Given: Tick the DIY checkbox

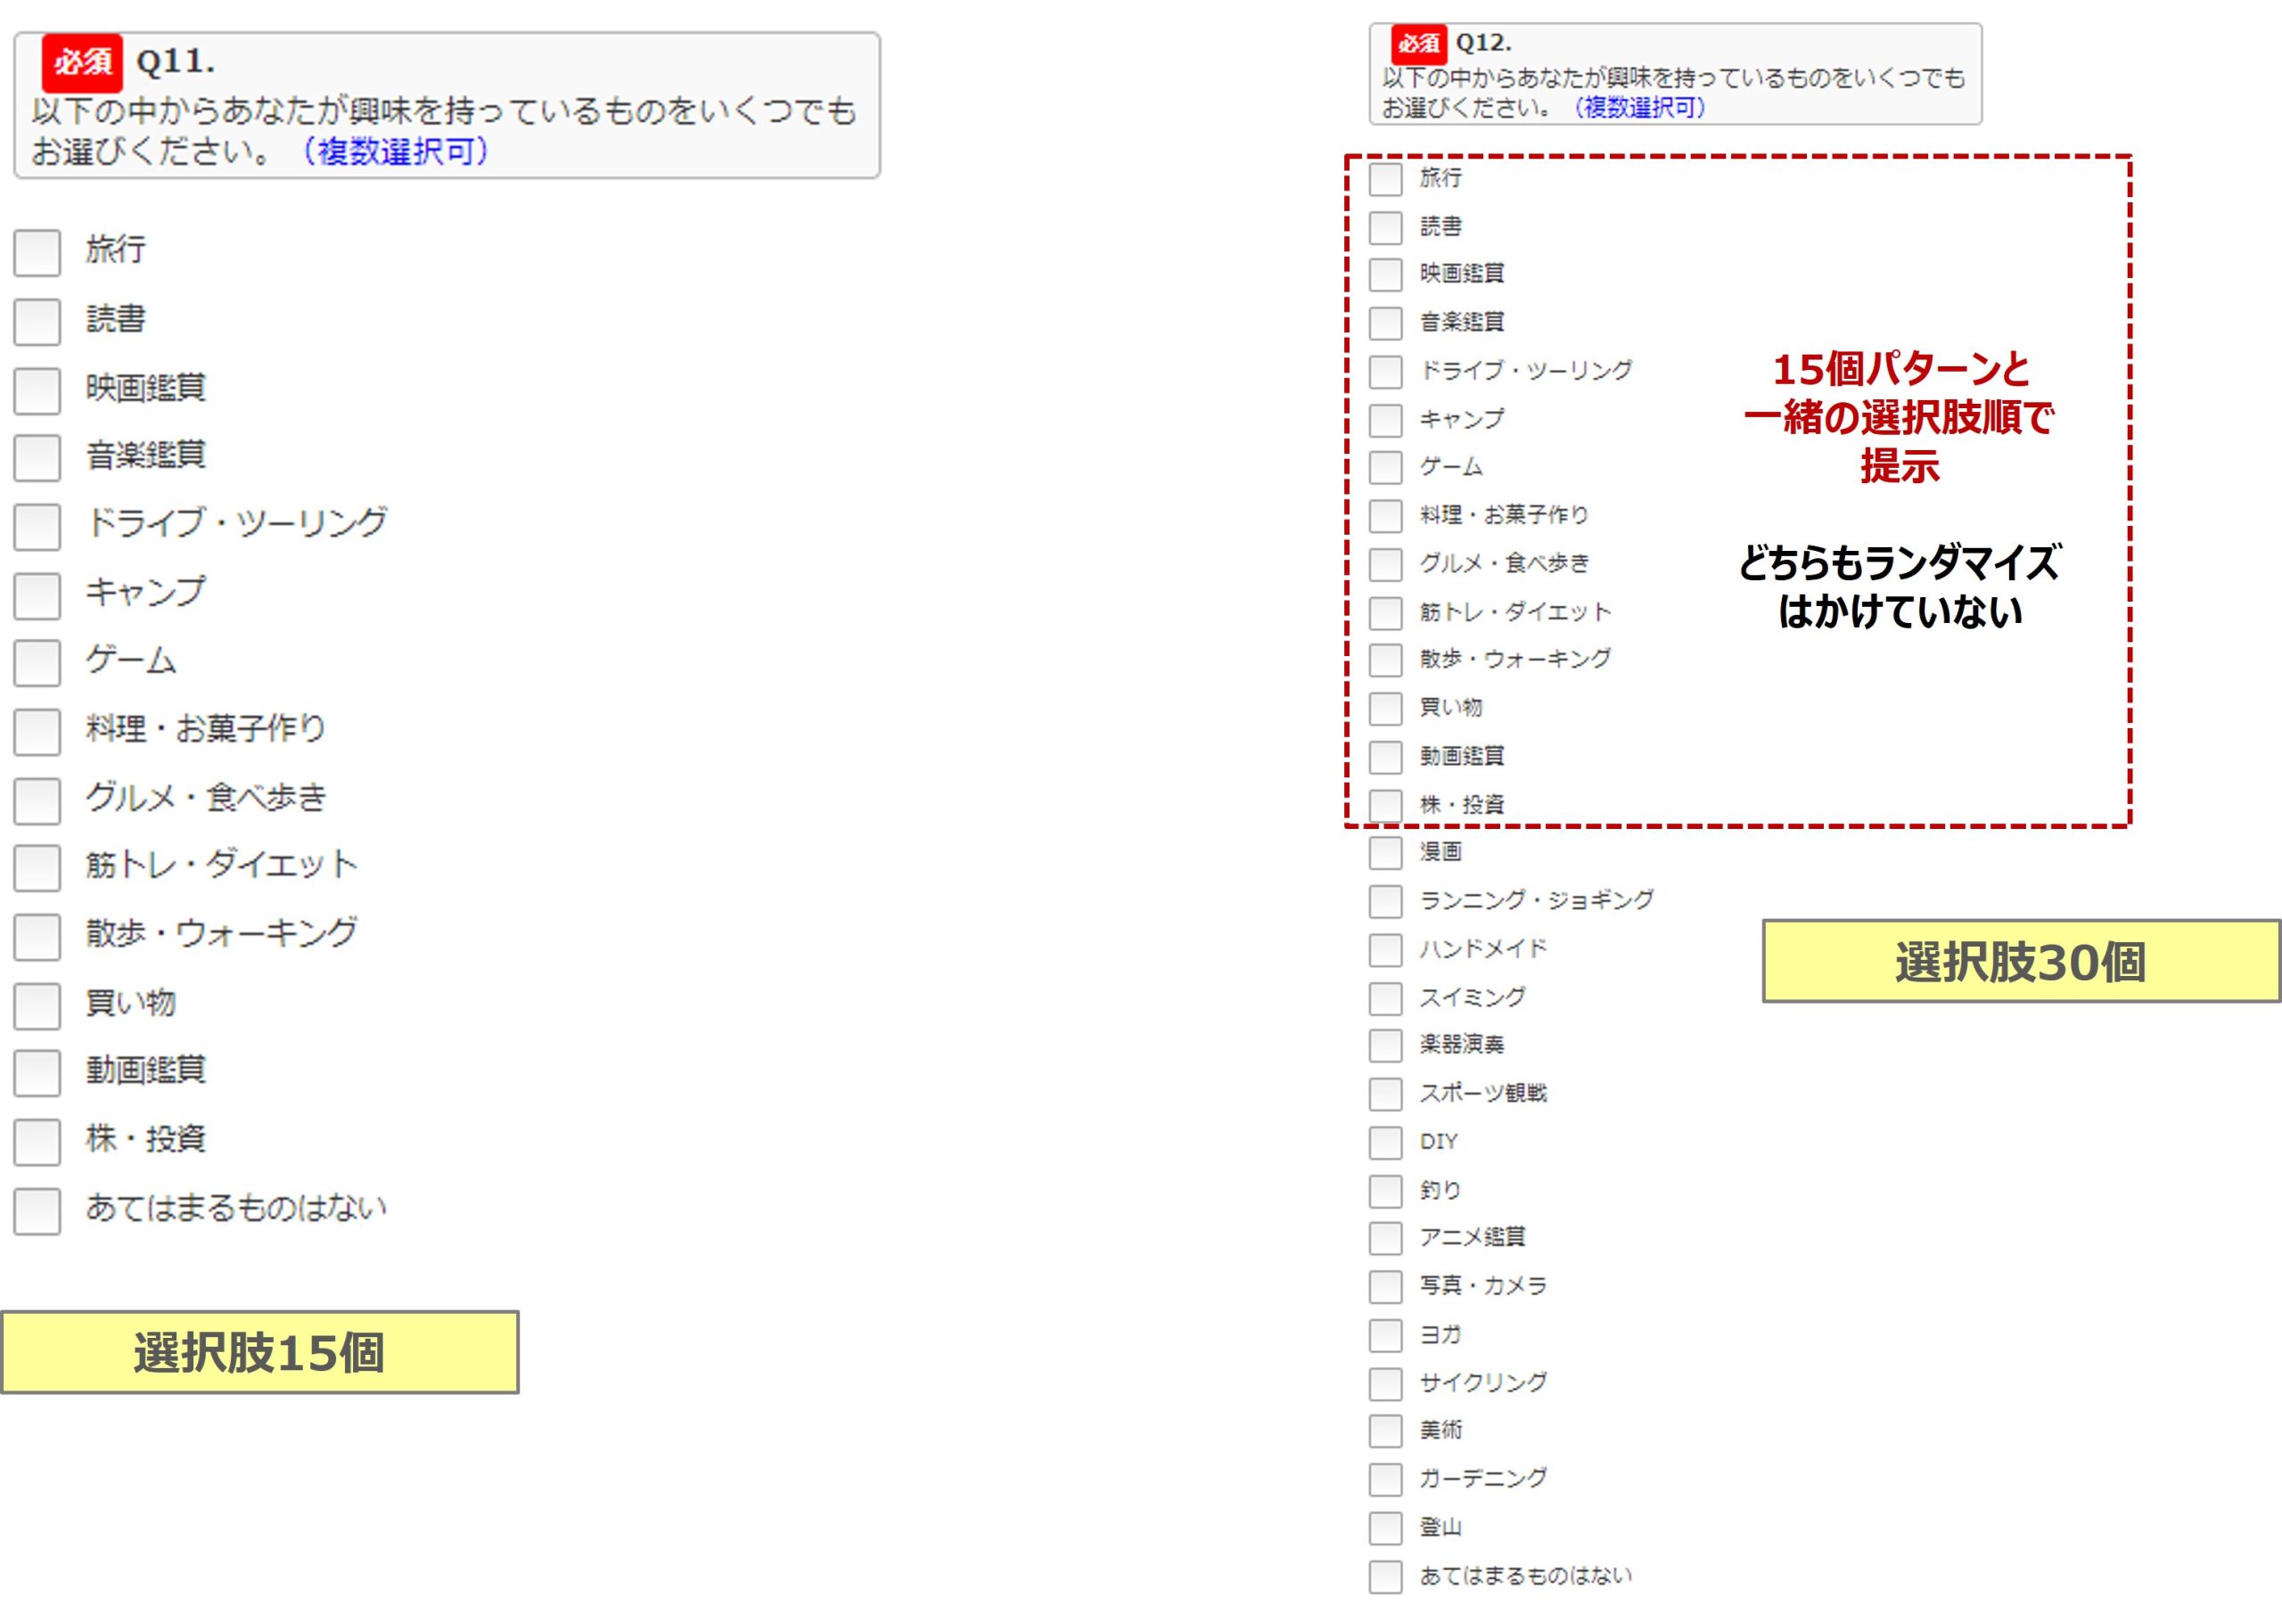Looking at the screenshot, I should click(1385, 1142).
